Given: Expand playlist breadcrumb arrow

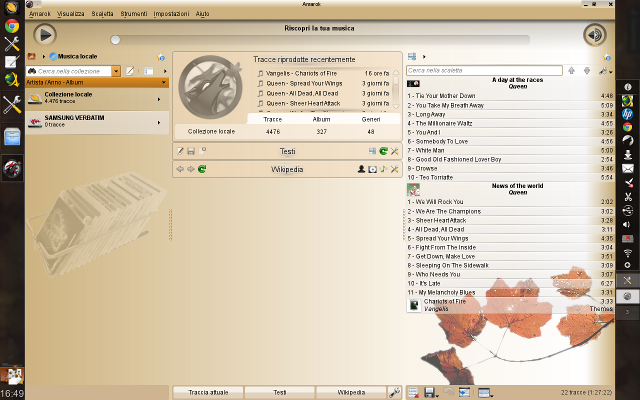Looking at the screenshot, I should (x=424, y=57).
